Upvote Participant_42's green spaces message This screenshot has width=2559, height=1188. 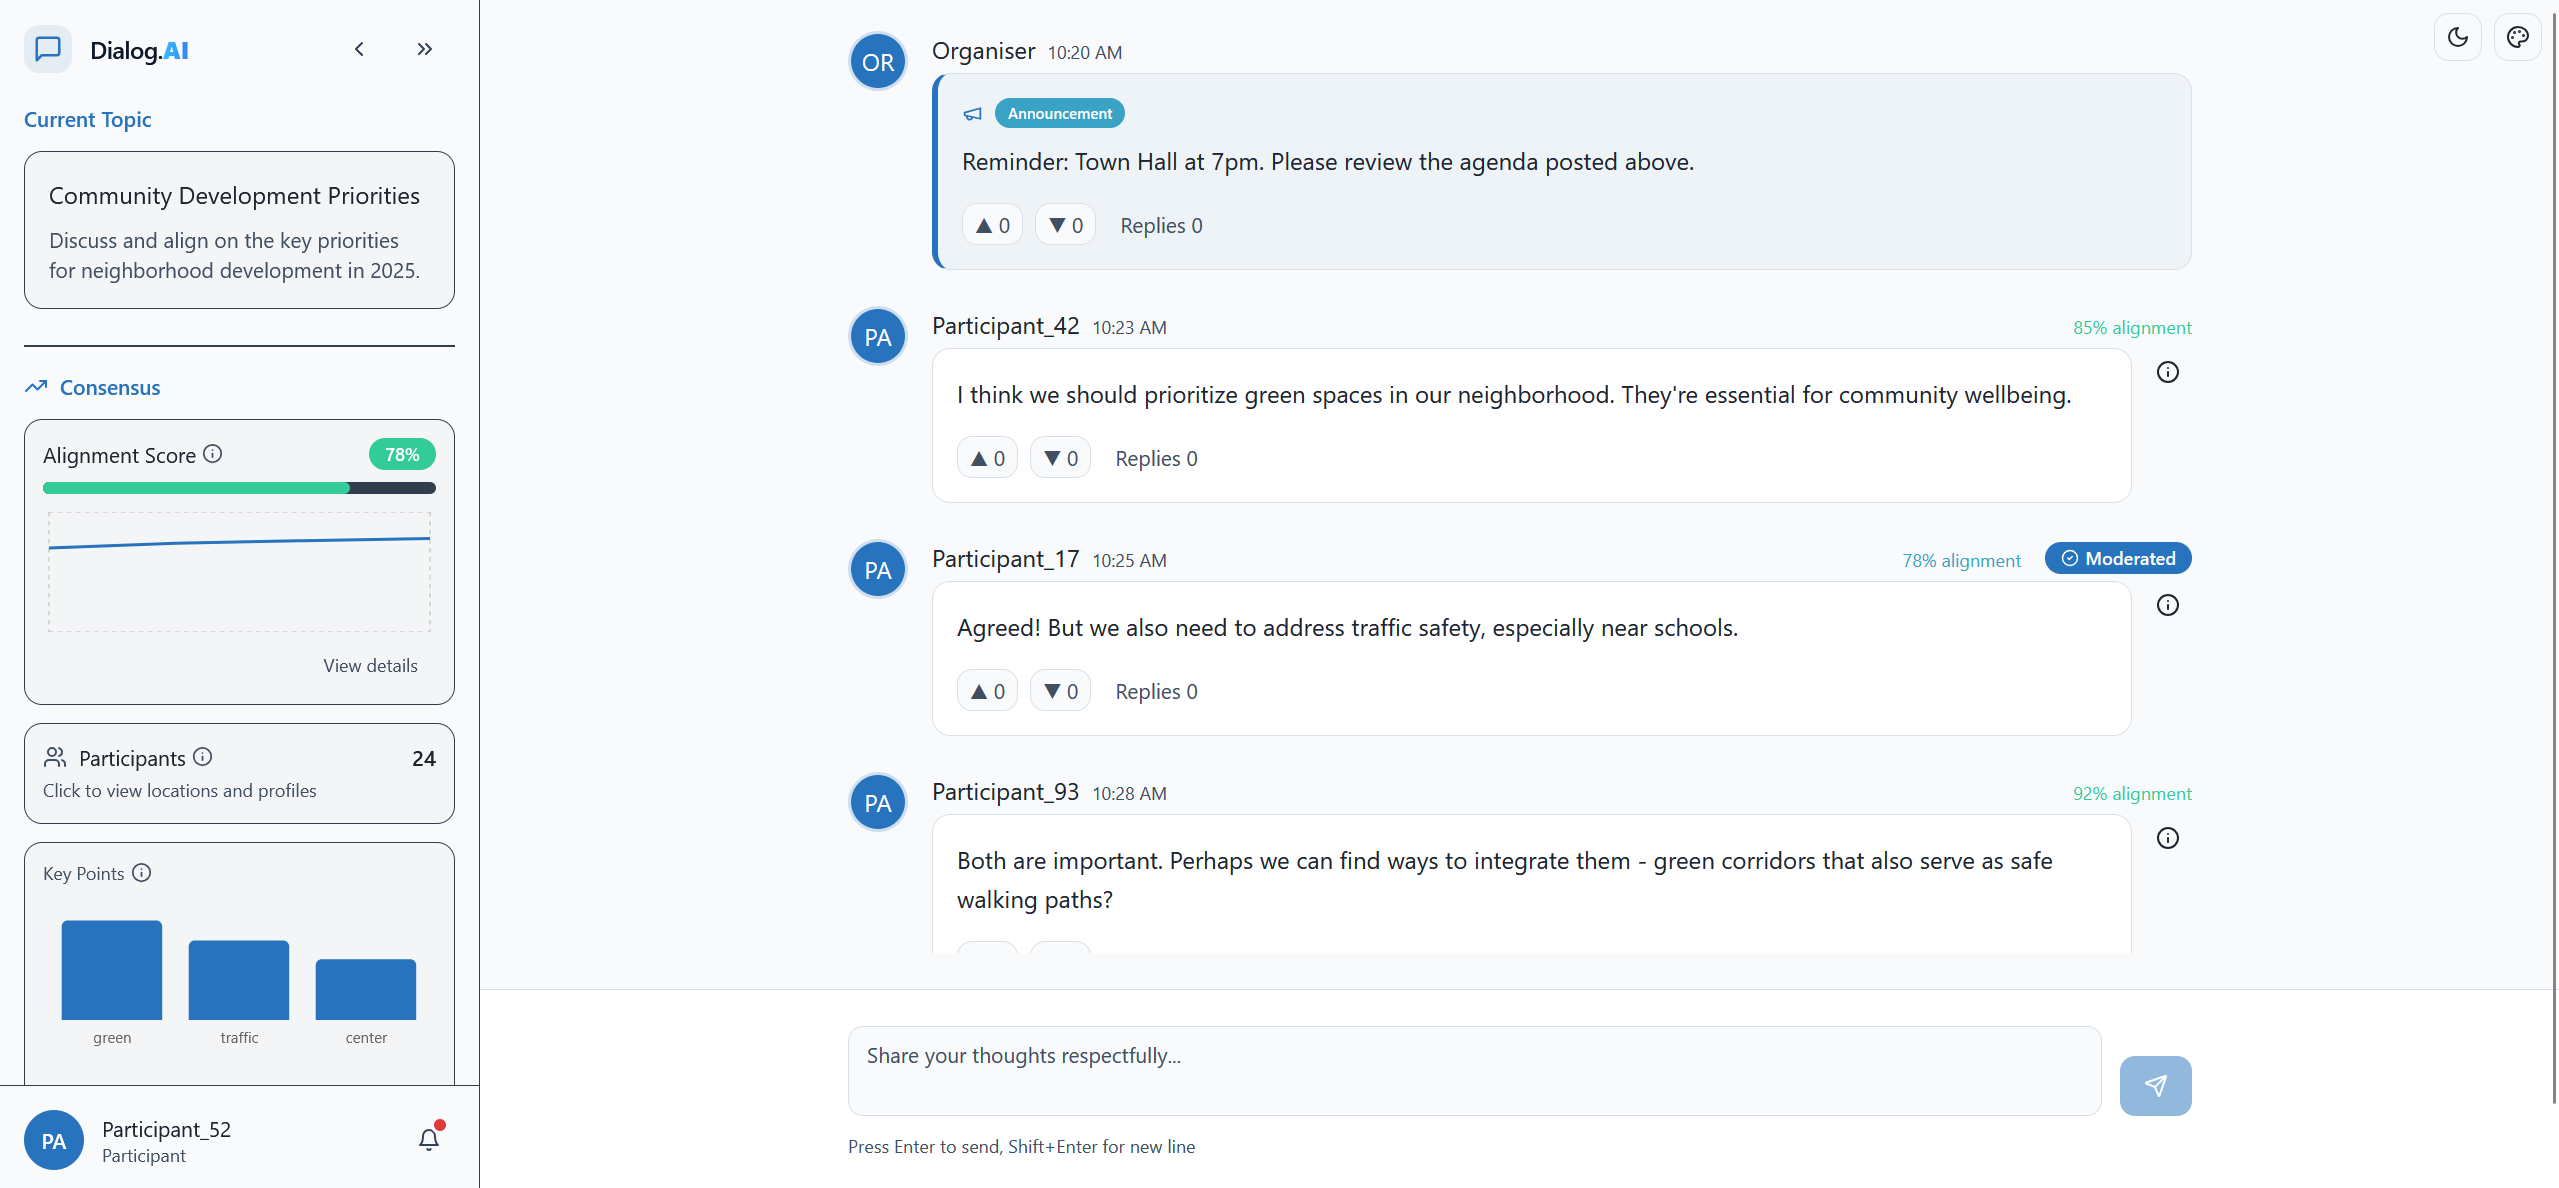click(x=986, y=457)
